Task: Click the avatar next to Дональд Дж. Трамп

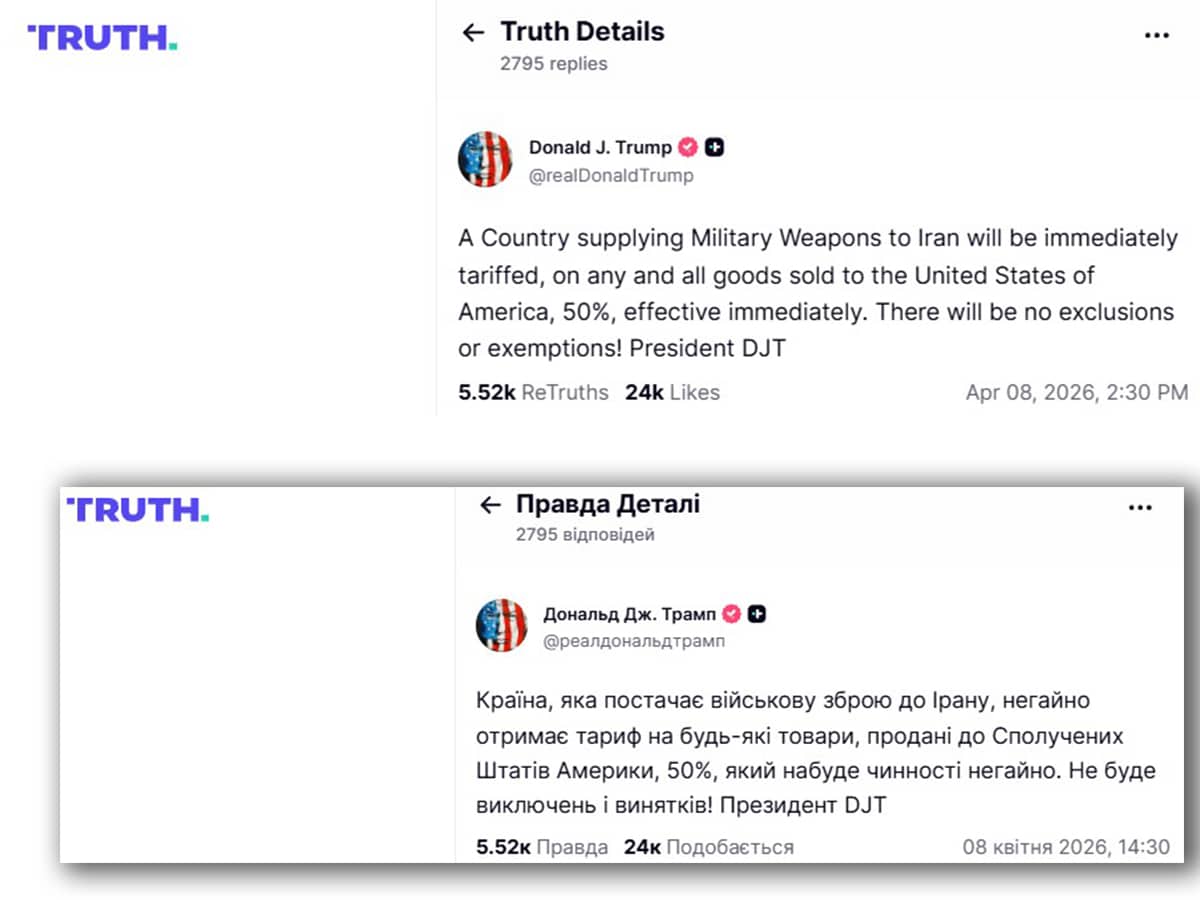Action: 501,626
